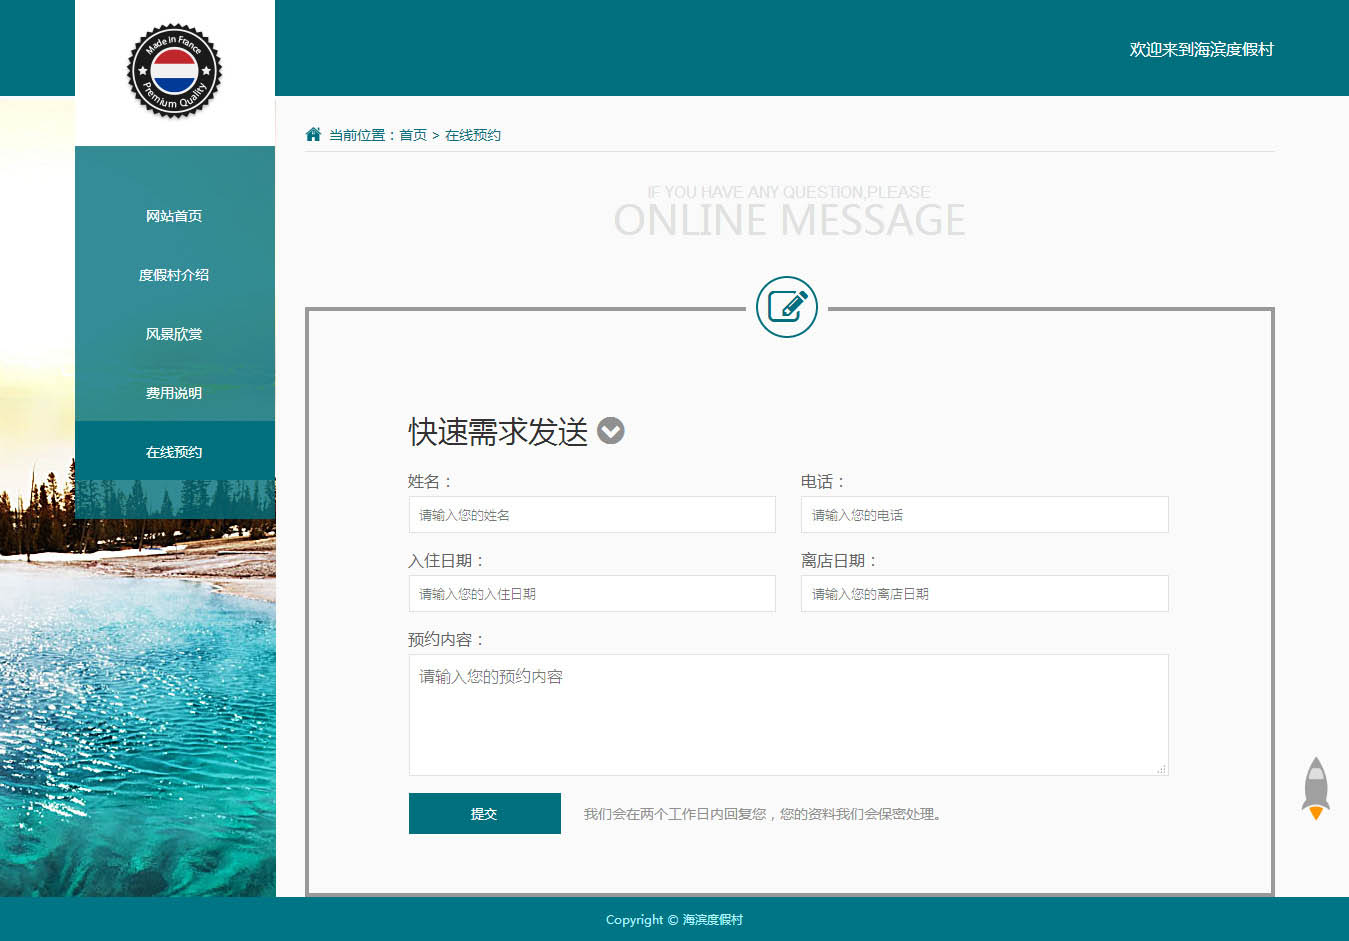
Task: Click the 预约内容 textarea
Action: pos(789,715)
